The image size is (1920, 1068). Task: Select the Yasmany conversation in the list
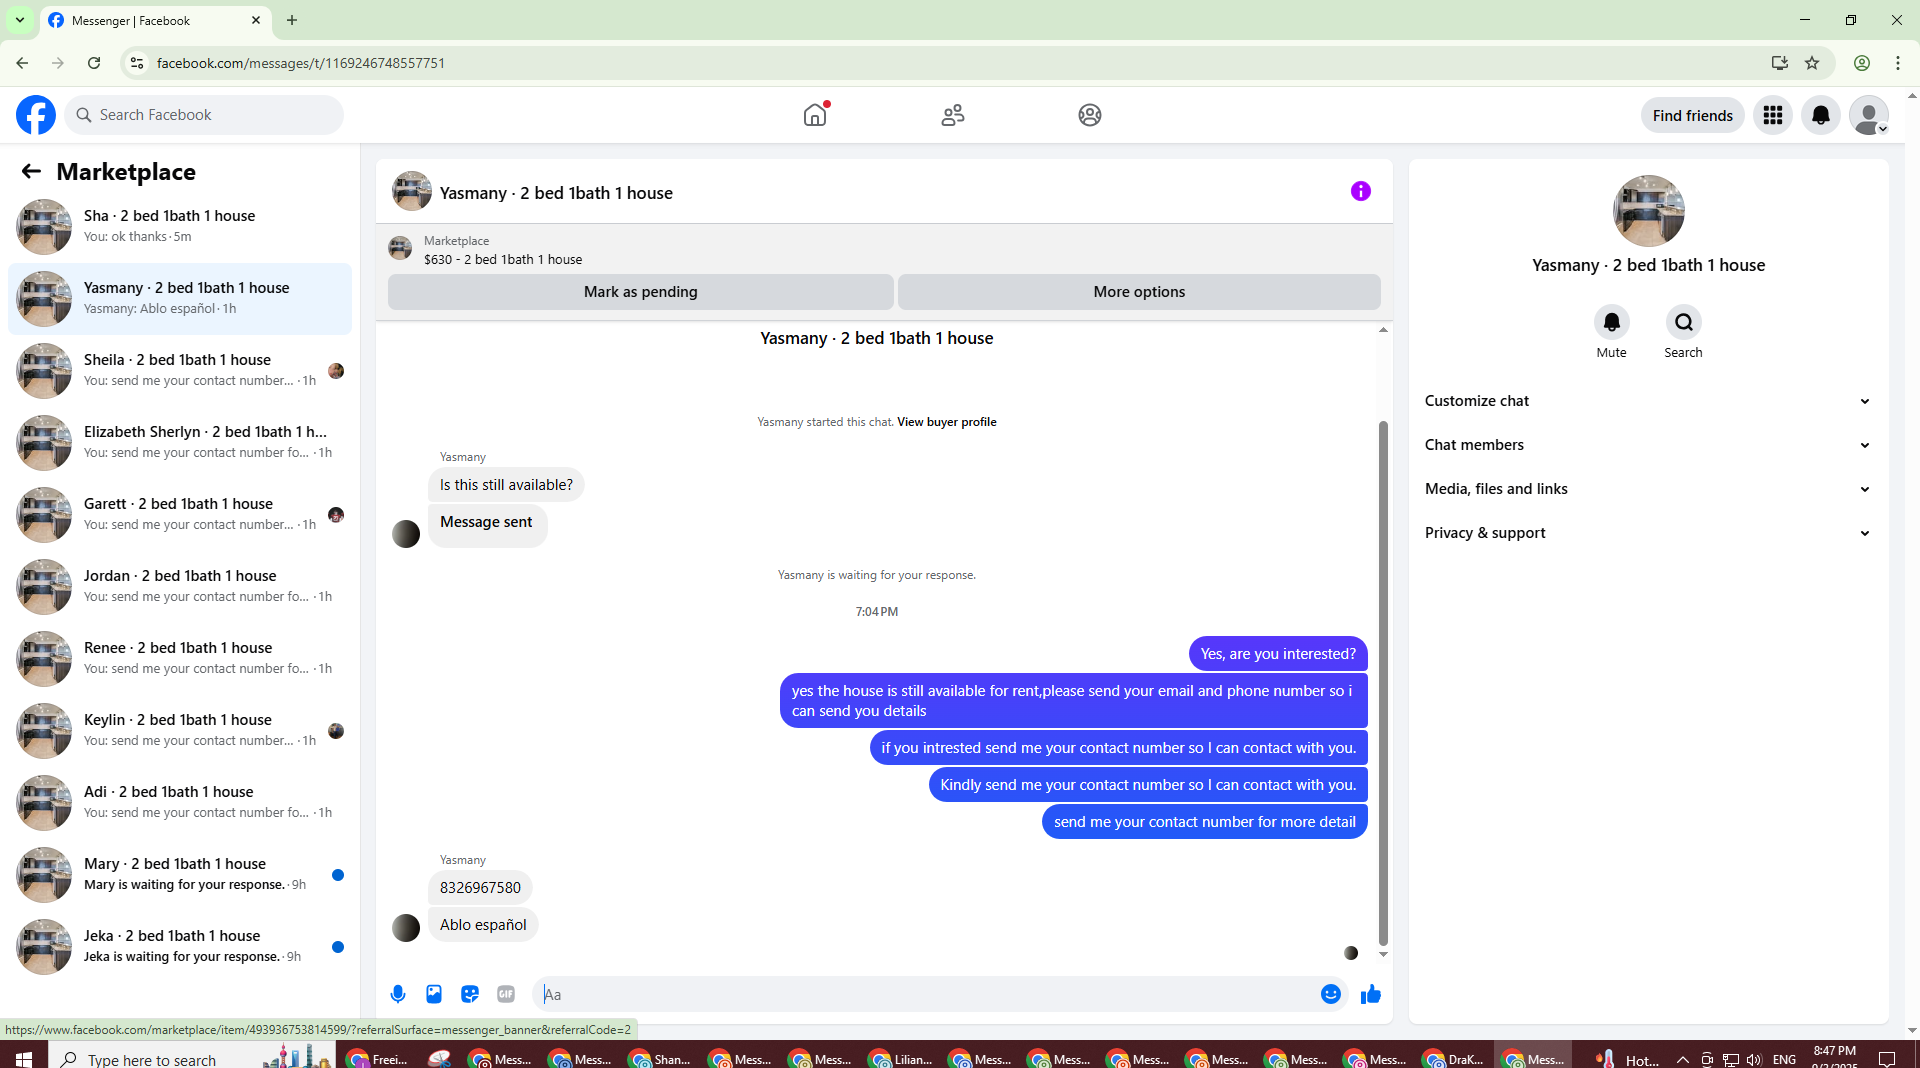pos(180,298)
